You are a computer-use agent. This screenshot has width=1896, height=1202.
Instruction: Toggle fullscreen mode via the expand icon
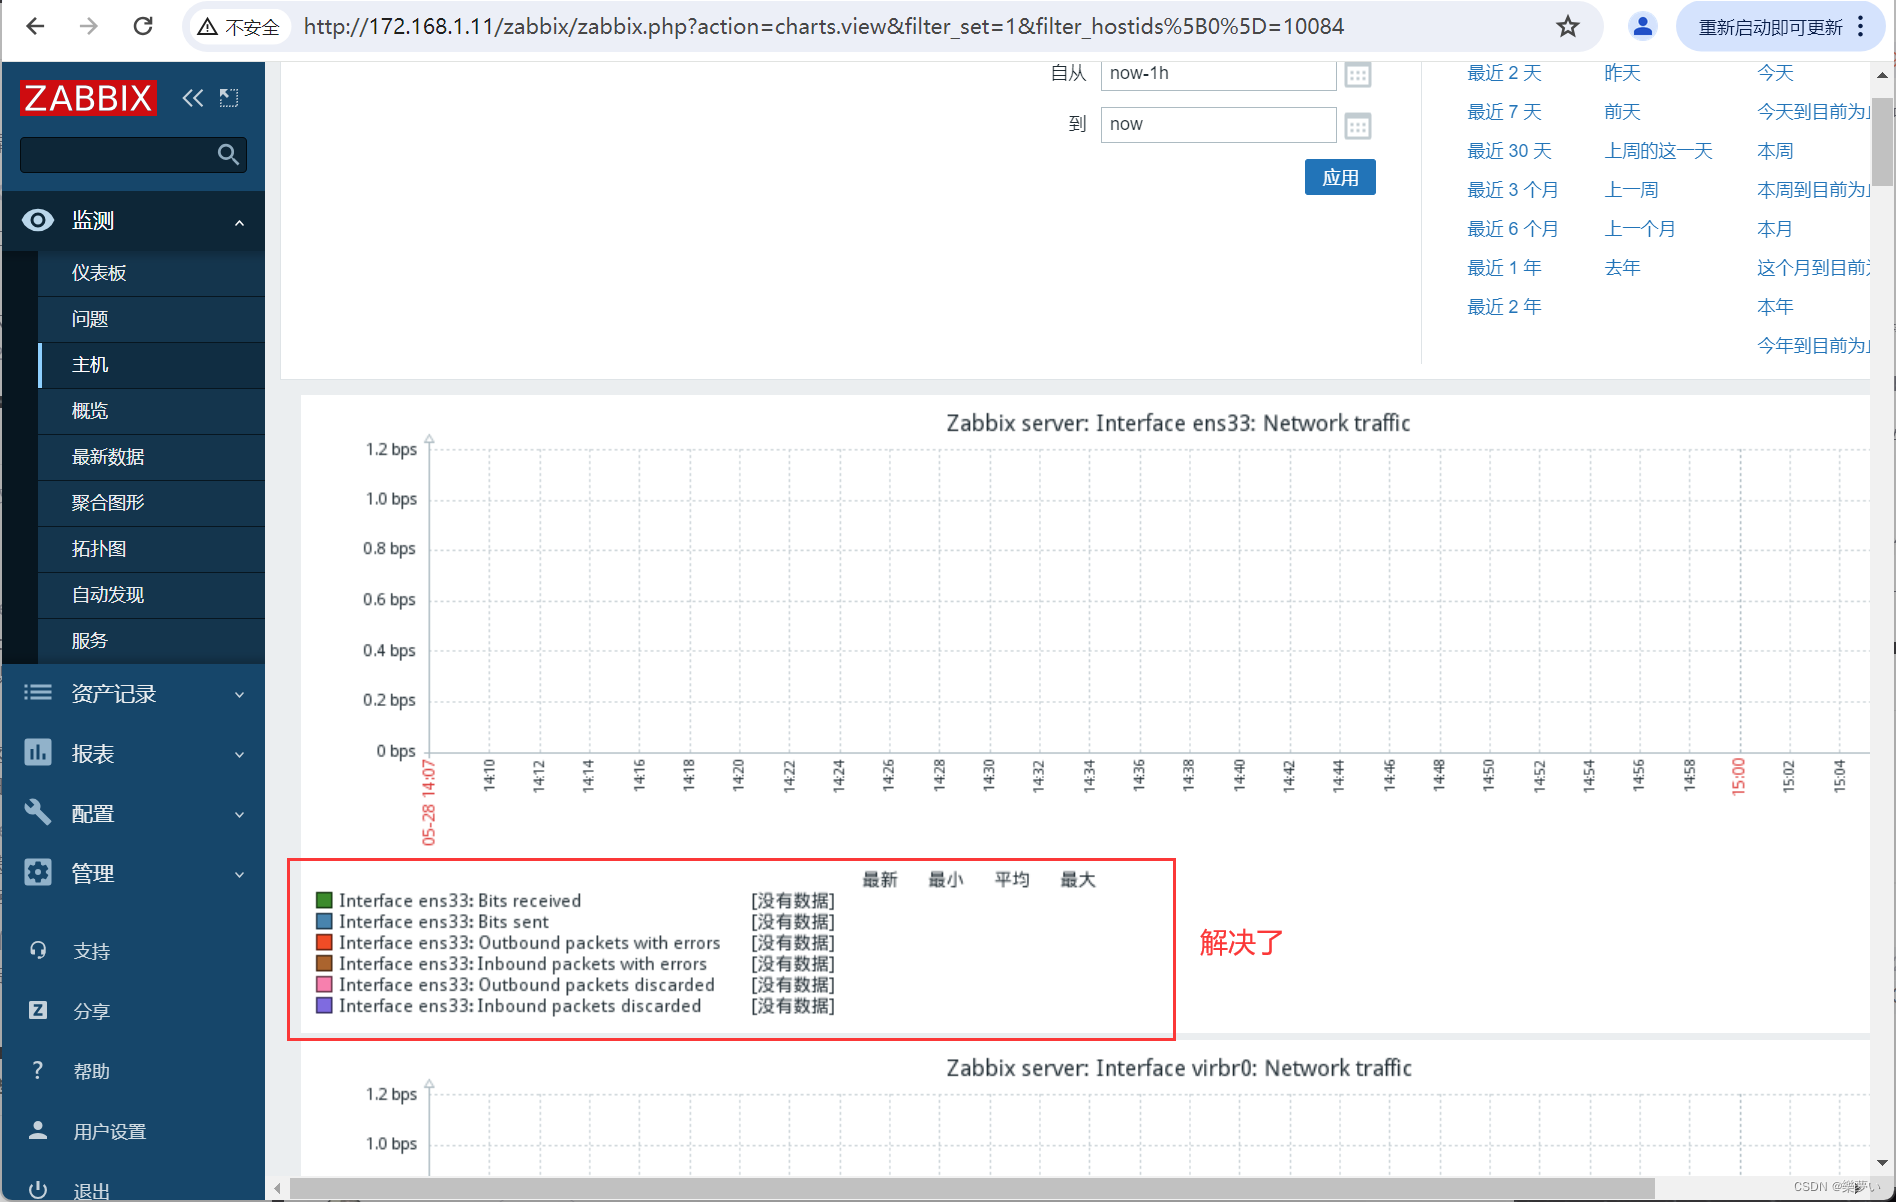coord(228,97)
